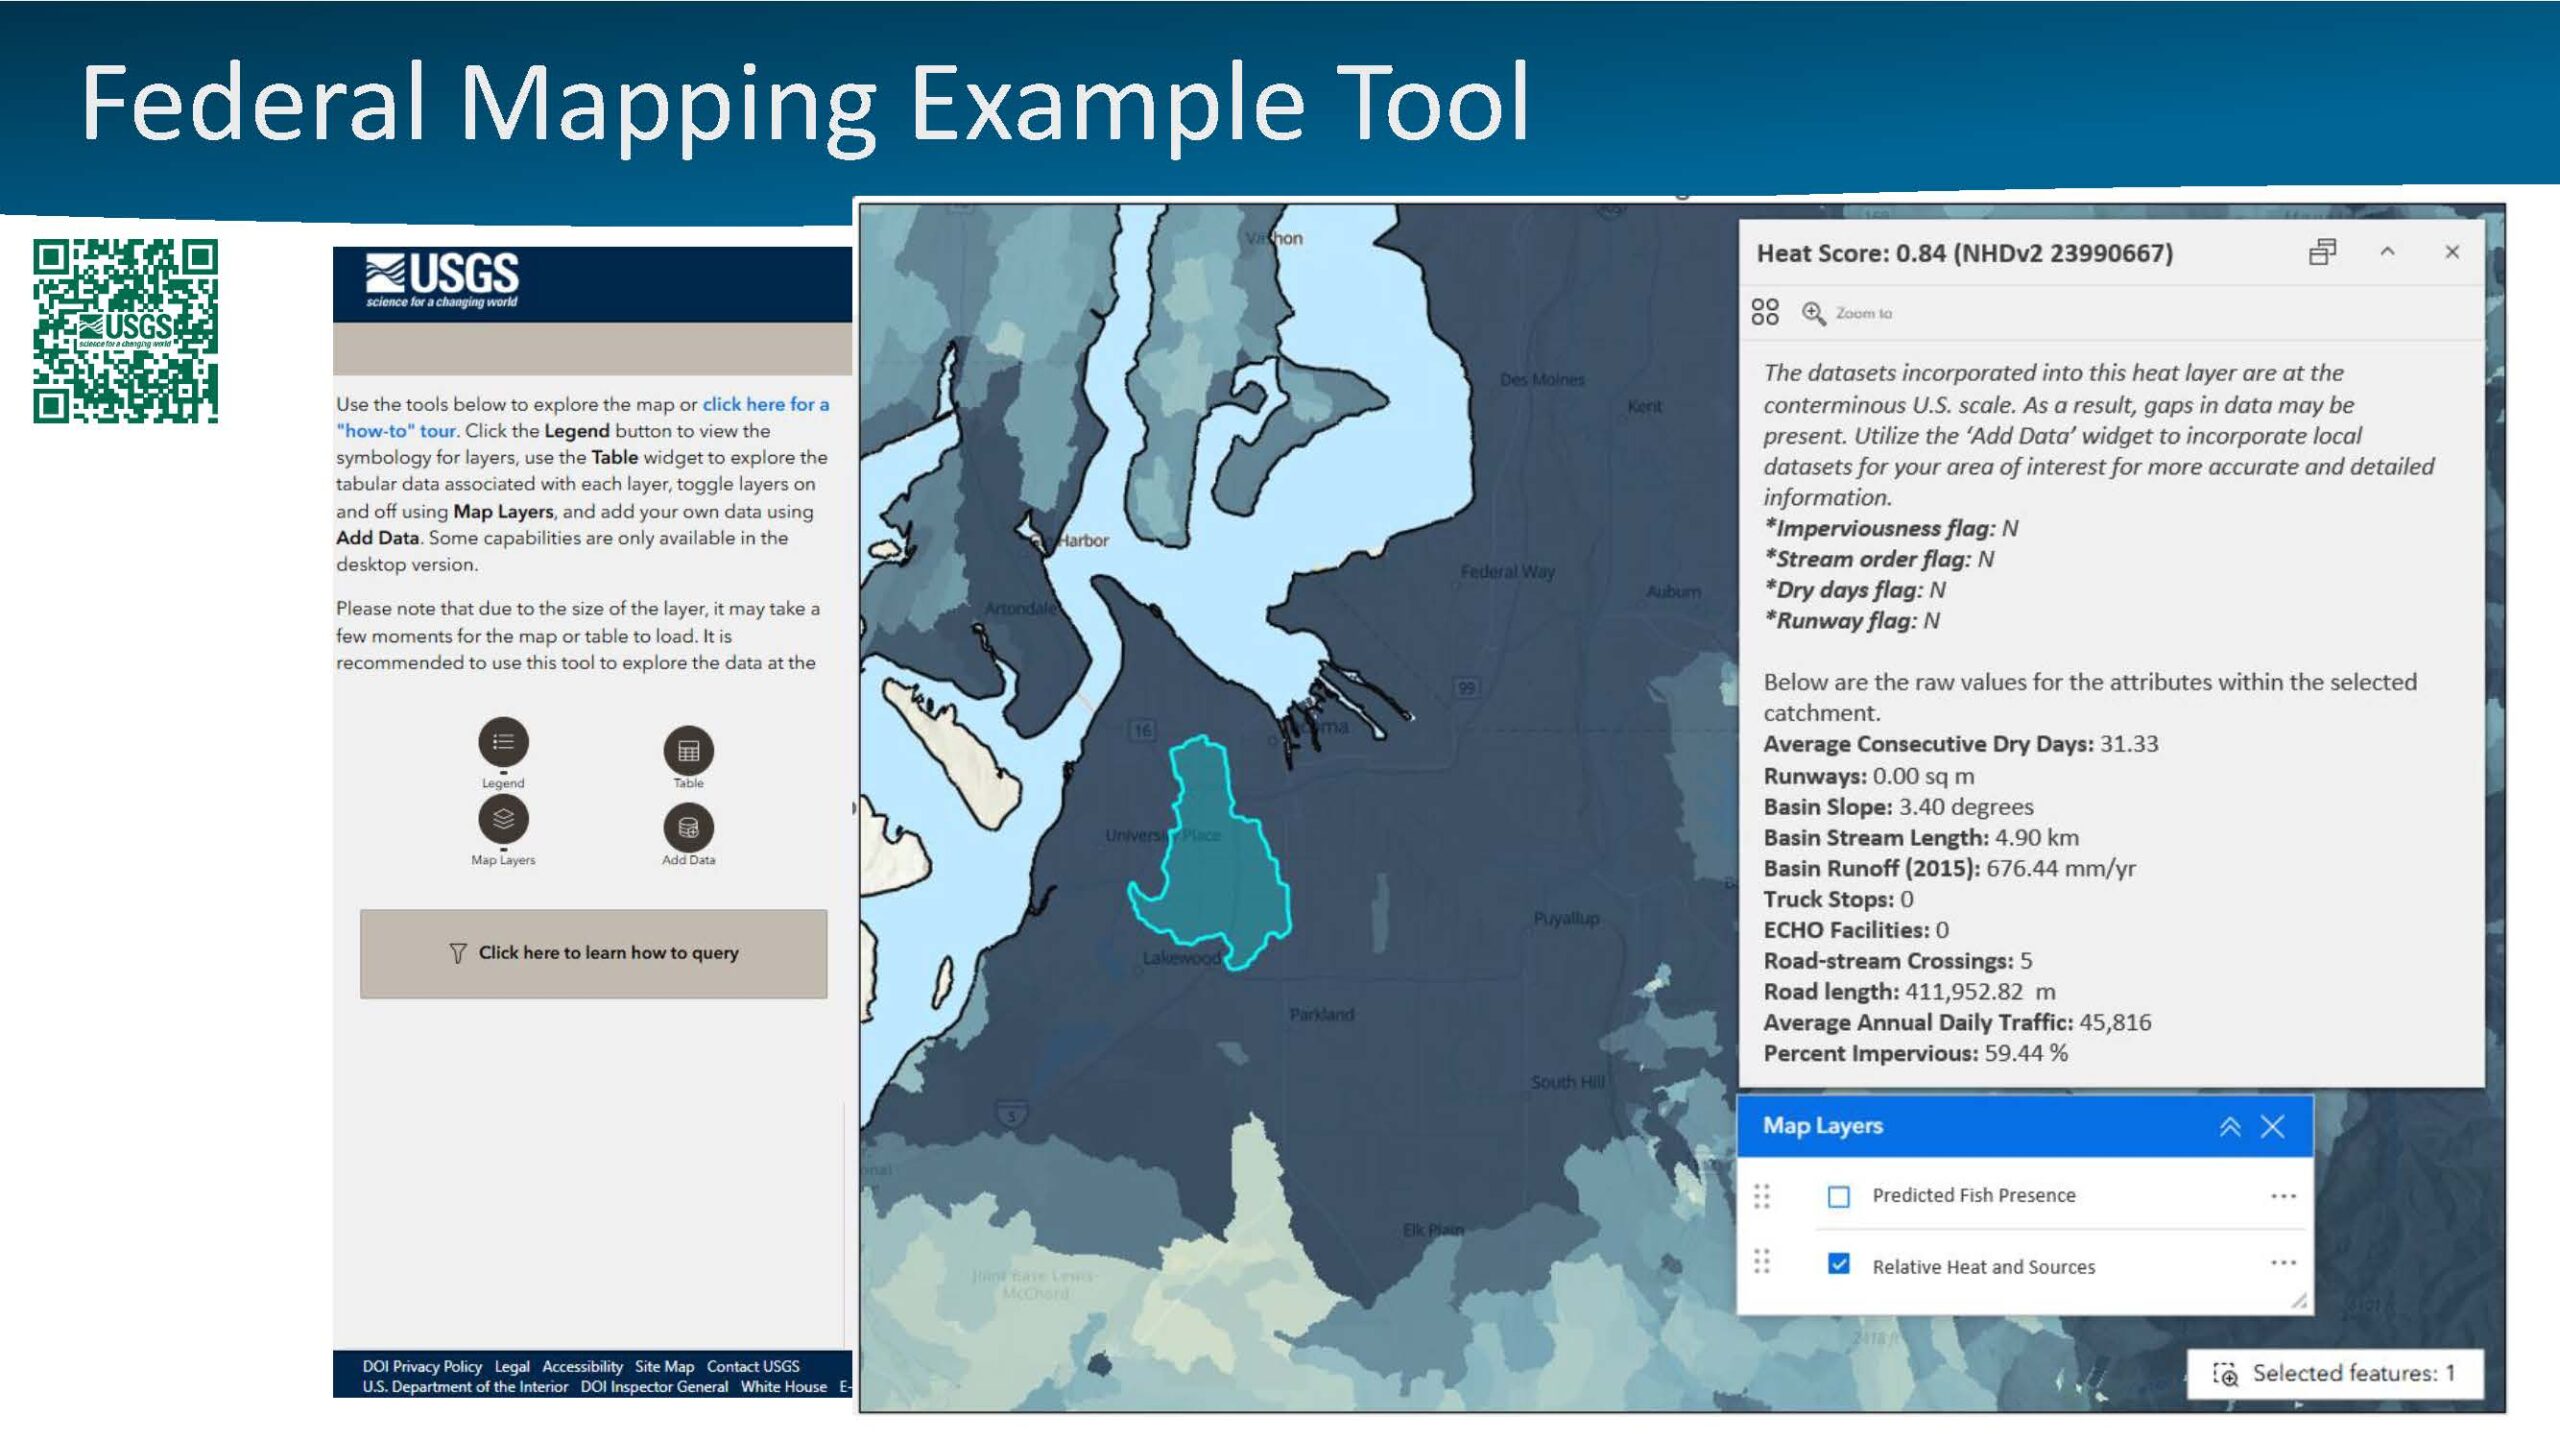Open the Legend widget
The image size is (2560, 1440).
click(503, 742)
